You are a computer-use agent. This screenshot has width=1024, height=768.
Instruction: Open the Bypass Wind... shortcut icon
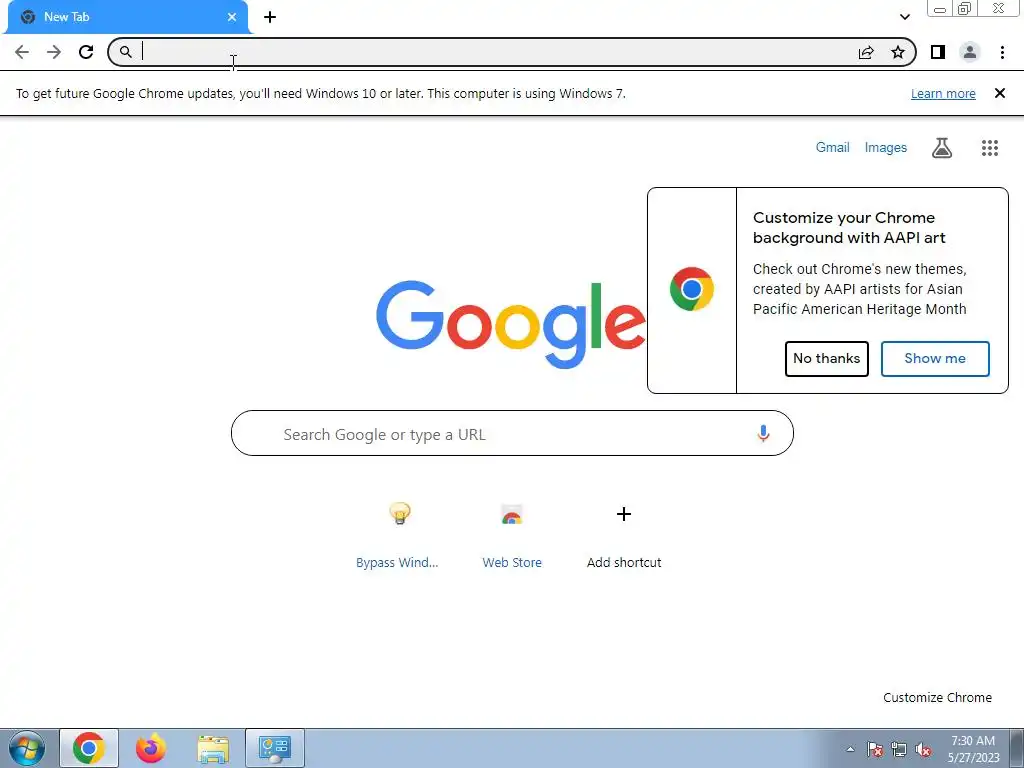click(x=400, y=514)
